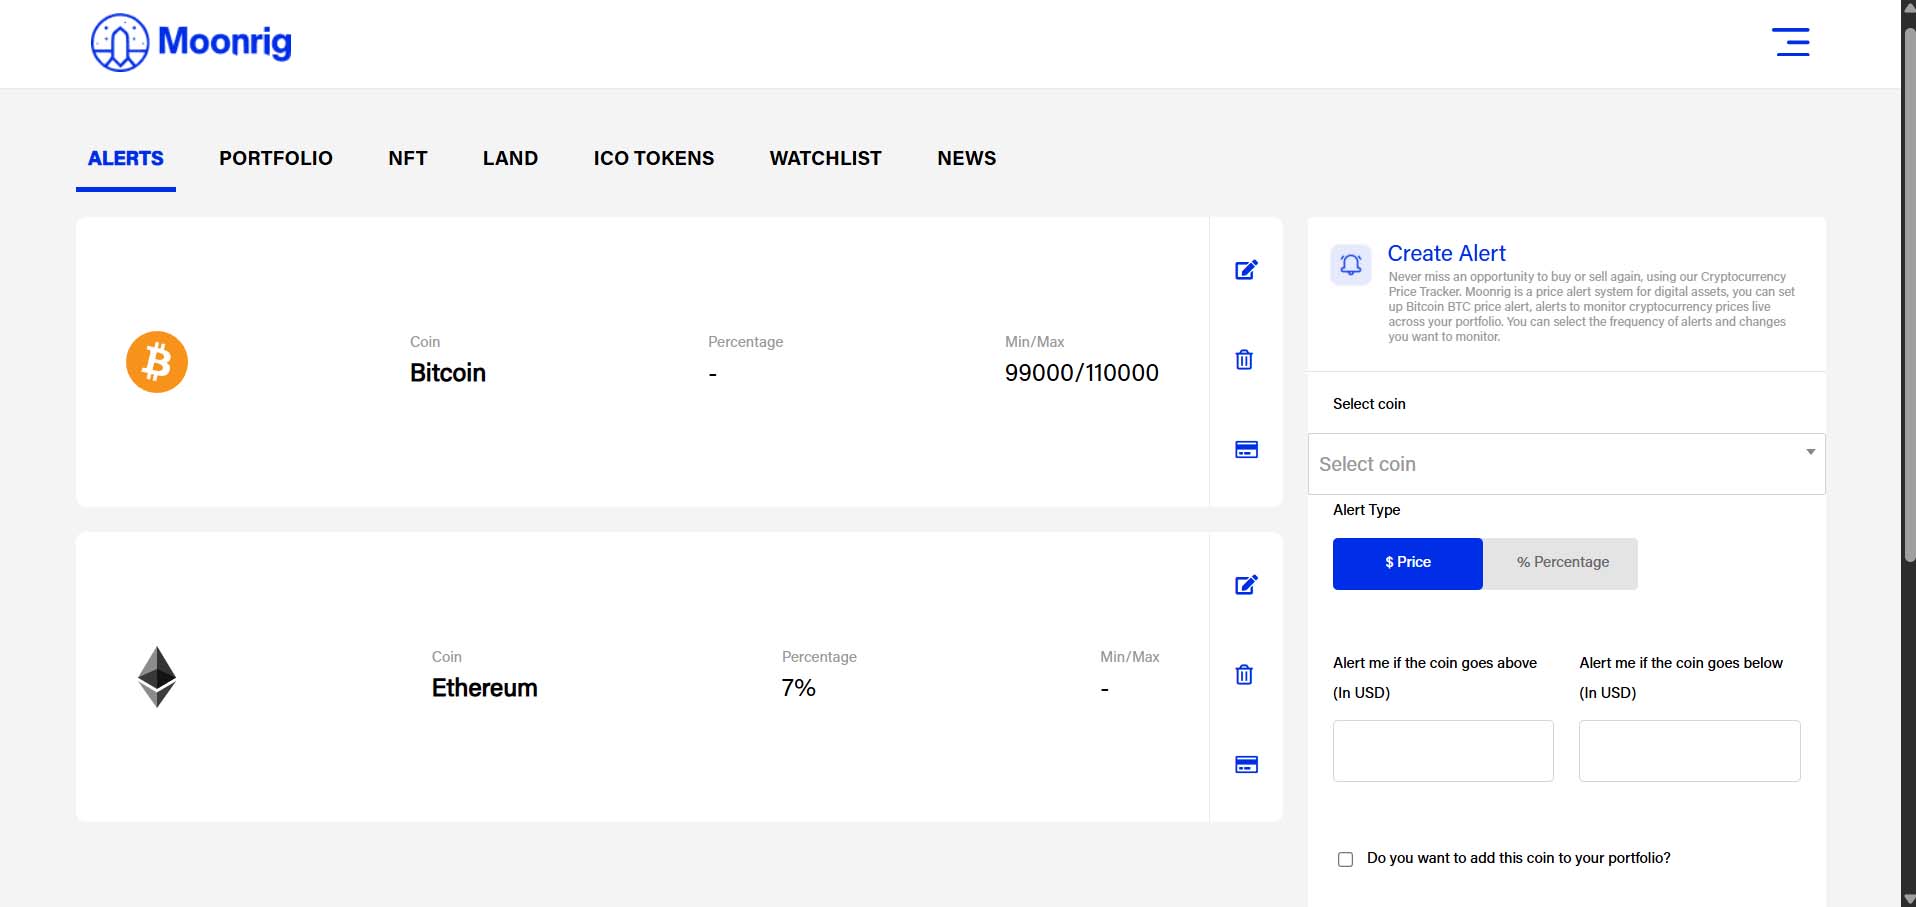Click the Create Alert heading
Image resolution: width=1916 pixels, height=907 pixels.
[1446, 253]
